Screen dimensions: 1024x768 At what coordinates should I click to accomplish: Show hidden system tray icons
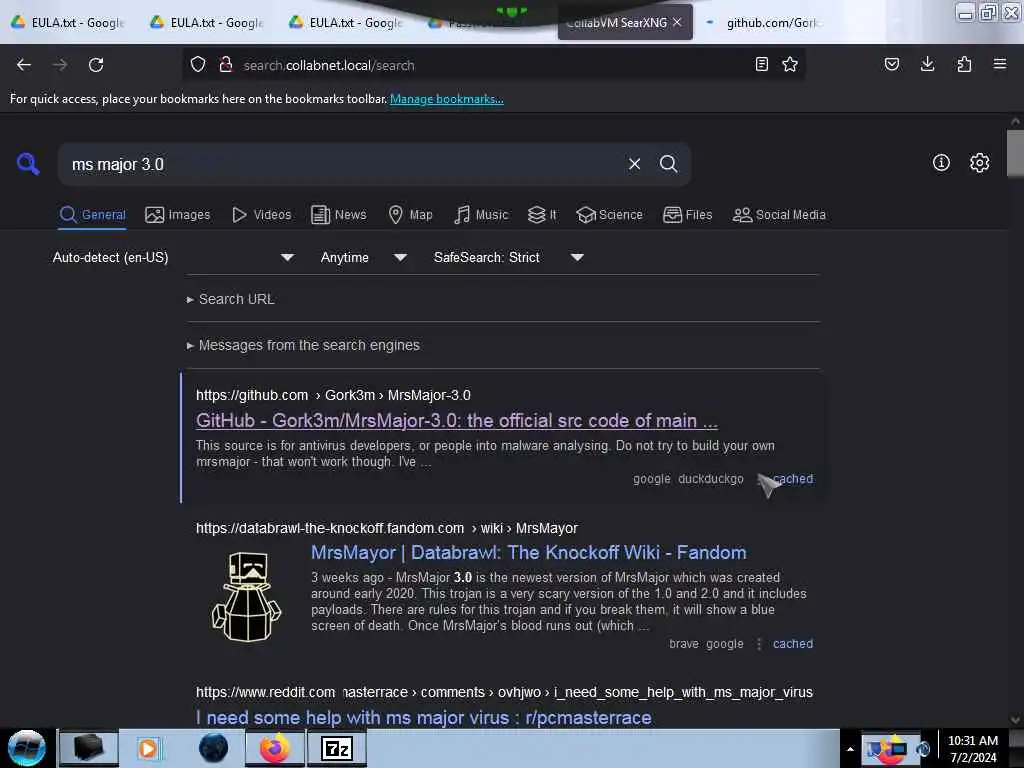(850, 749)
